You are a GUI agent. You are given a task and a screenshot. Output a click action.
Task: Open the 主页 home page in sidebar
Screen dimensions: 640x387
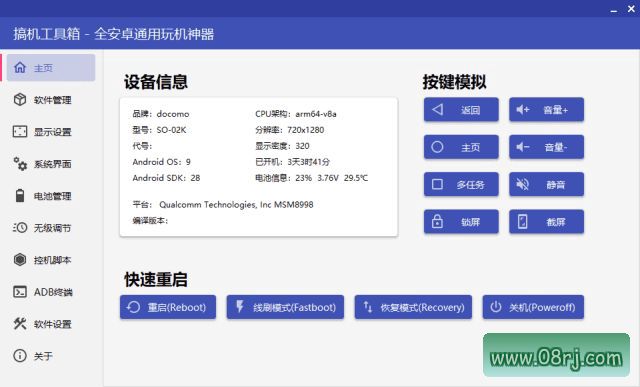click(51, 68)
